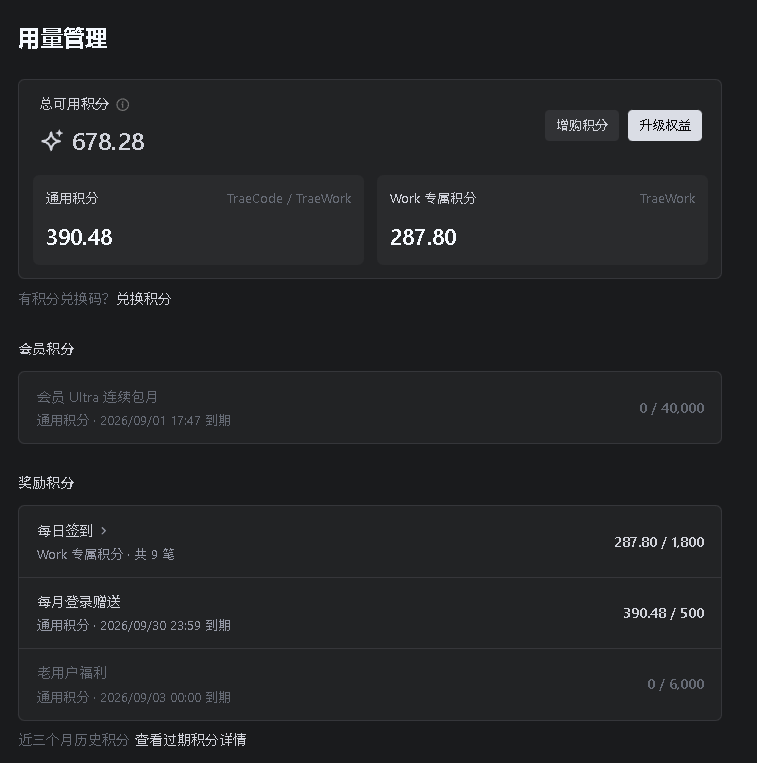Open the 查看过期积分详情 link
The width and height of the screenshot is (757, 763).
click(x=190, y=740)
